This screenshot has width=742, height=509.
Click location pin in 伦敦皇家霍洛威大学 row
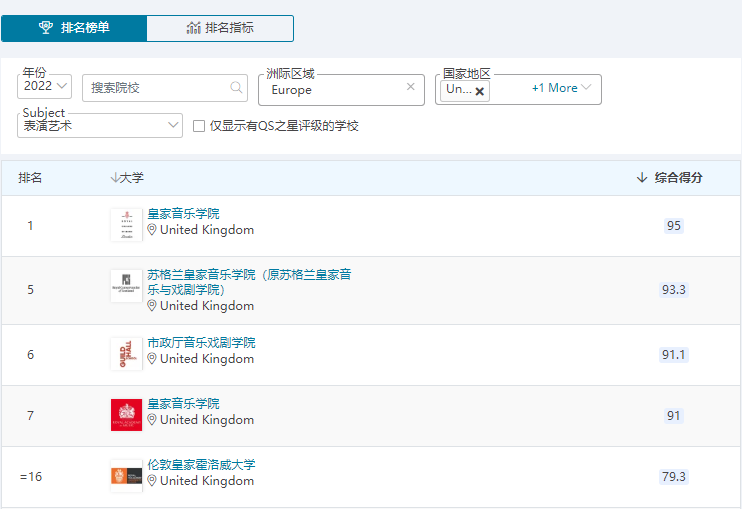pyautogui.click(x=151, y=481)
